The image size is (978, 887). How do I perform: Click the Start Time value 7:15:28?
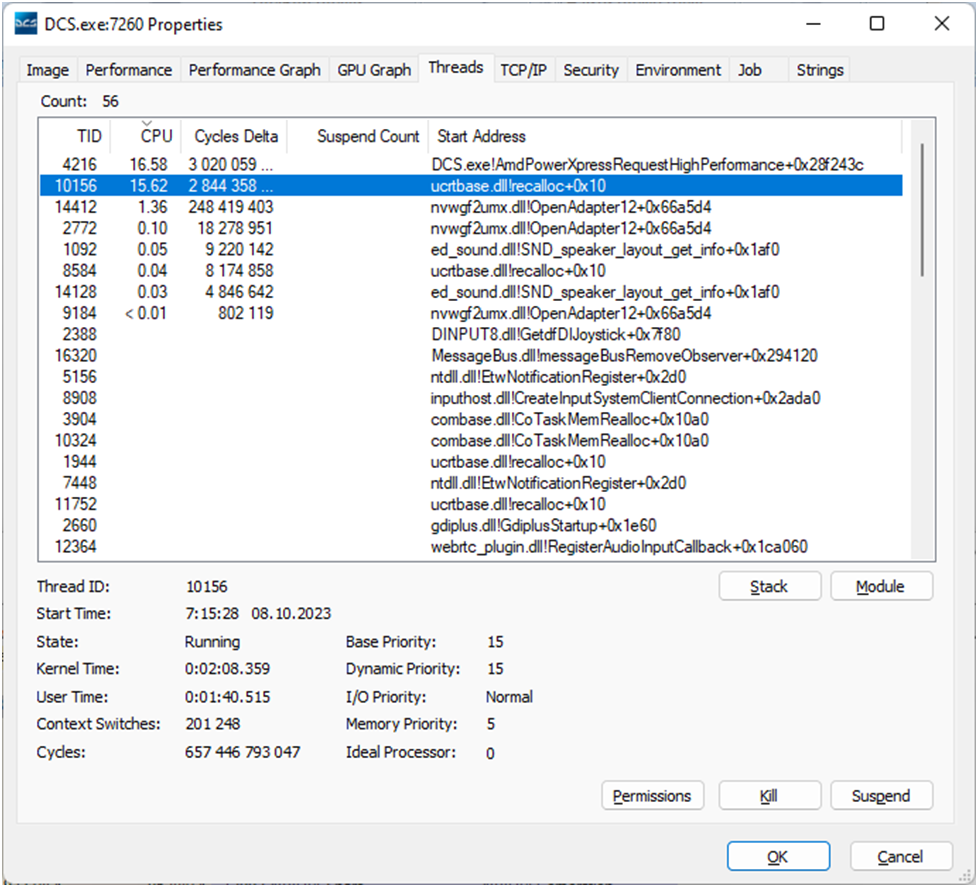pyautogui.click(x=211, y=614)
